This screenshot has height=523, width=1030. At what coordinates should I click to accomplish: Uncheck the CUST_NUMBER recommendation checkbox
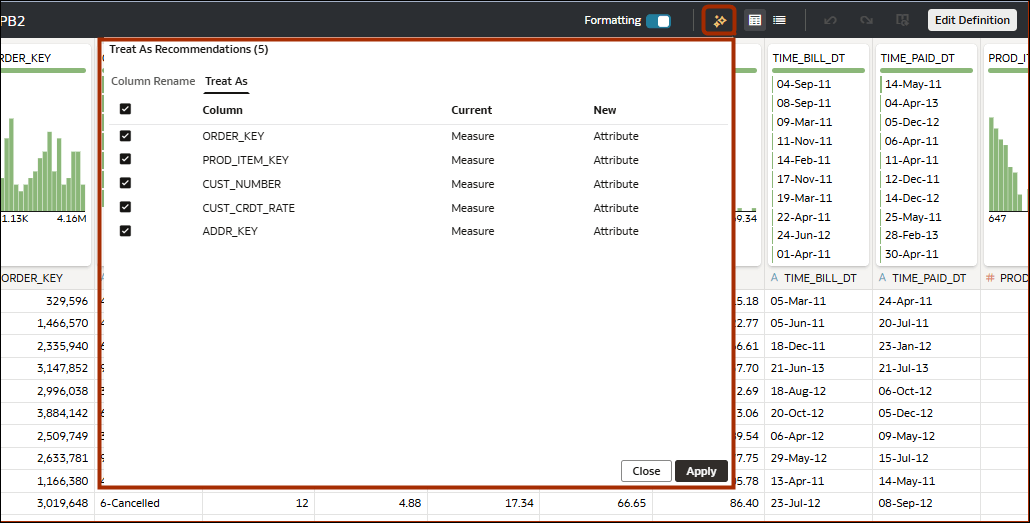[125, 183]
